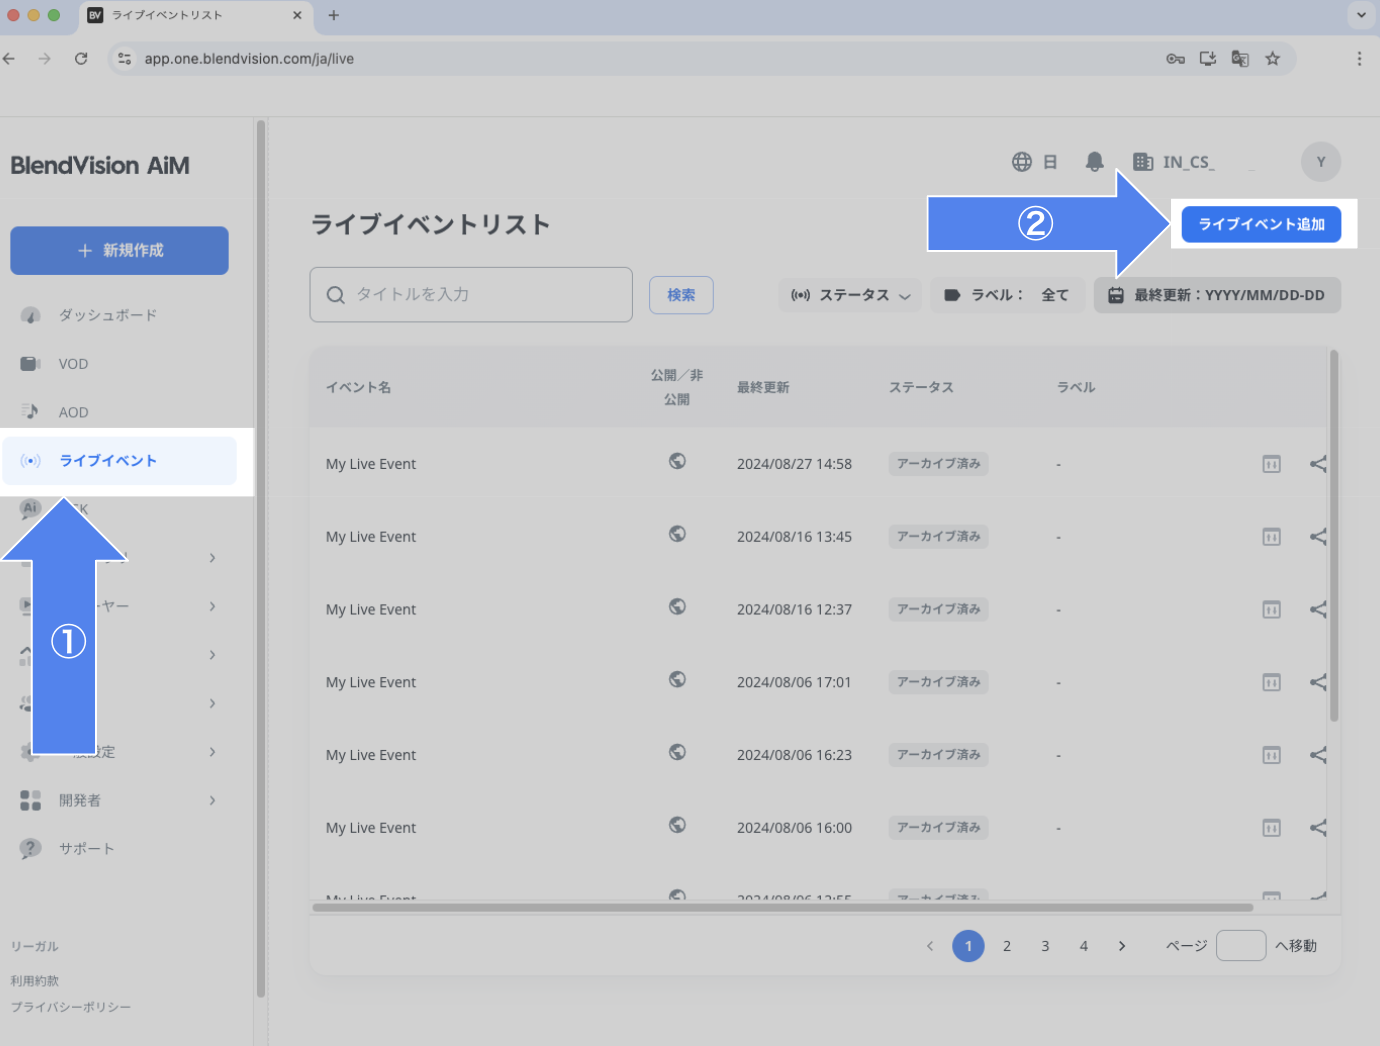Click the public globe icon for 2024/08/16 12:37 event
The width and height of the screenshot is (1380, 1046).
[677, 606]
